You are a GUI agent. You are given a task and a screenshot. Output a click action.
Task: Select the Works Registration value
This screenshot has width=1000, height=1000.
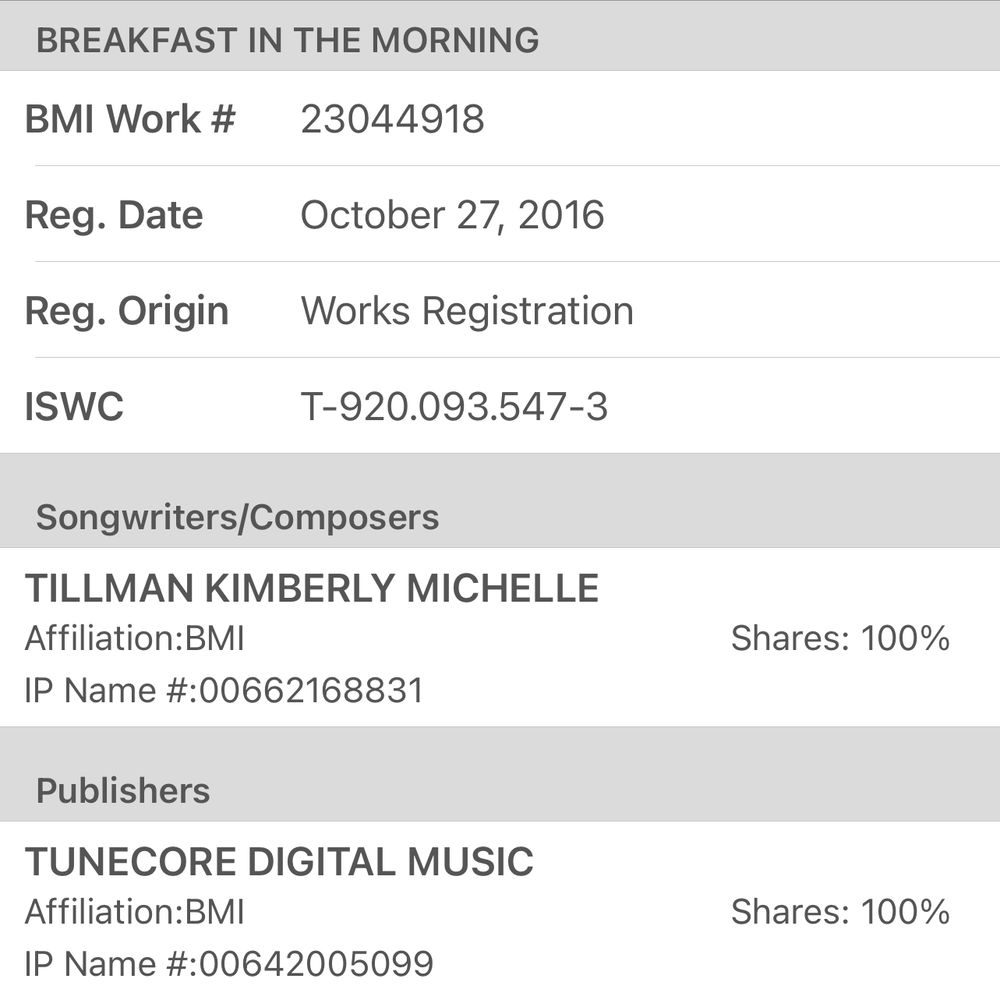click(467, 311)
